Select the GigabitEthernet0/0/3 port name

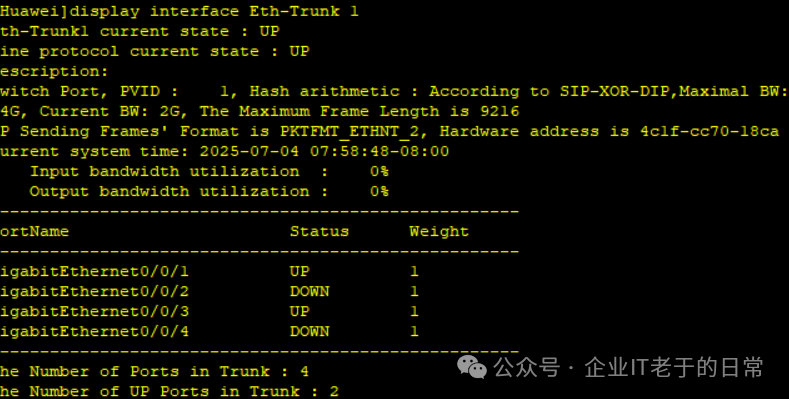click(94, 311)
